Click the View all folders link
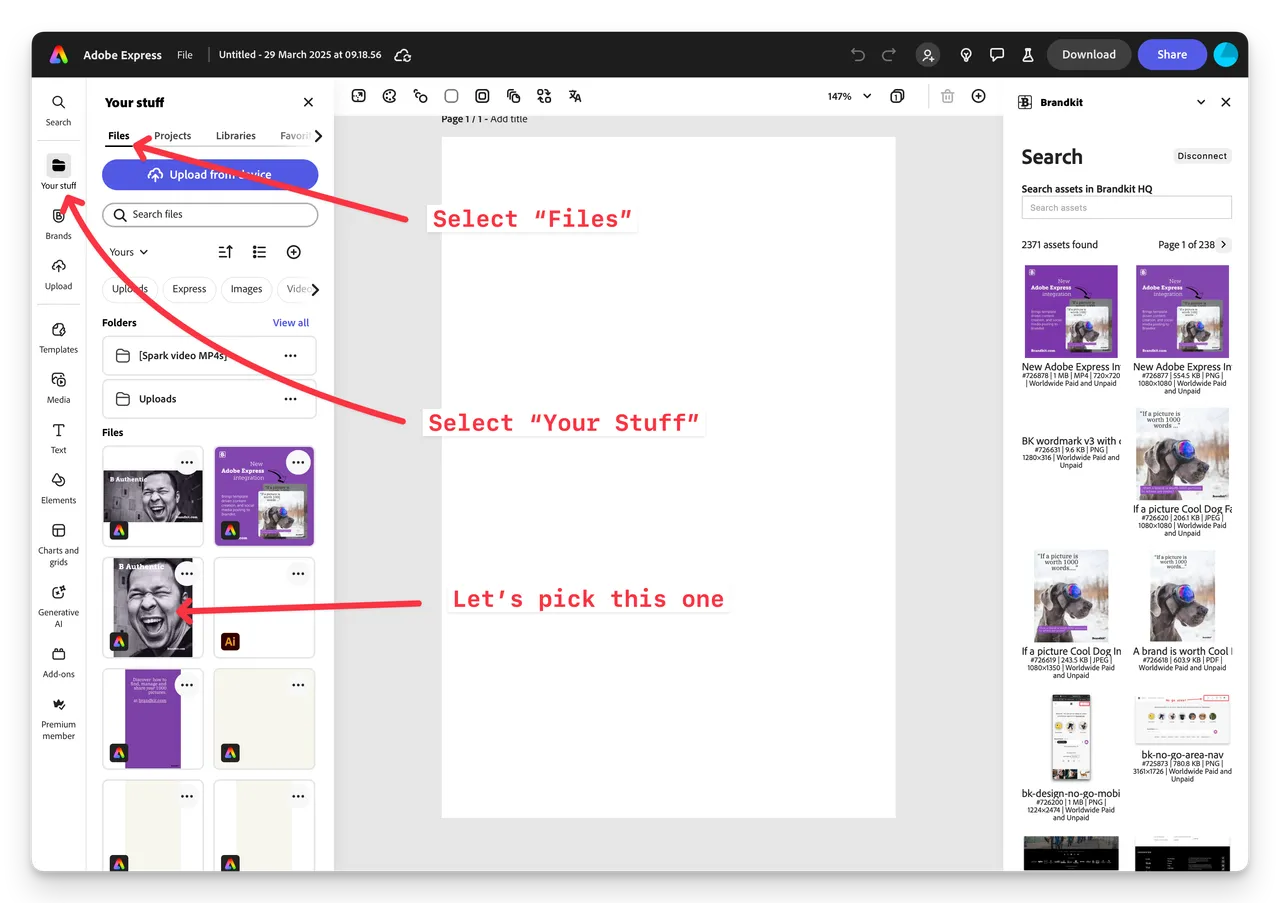The height and width of the screenshot is (903, 1280). (291, 323)
